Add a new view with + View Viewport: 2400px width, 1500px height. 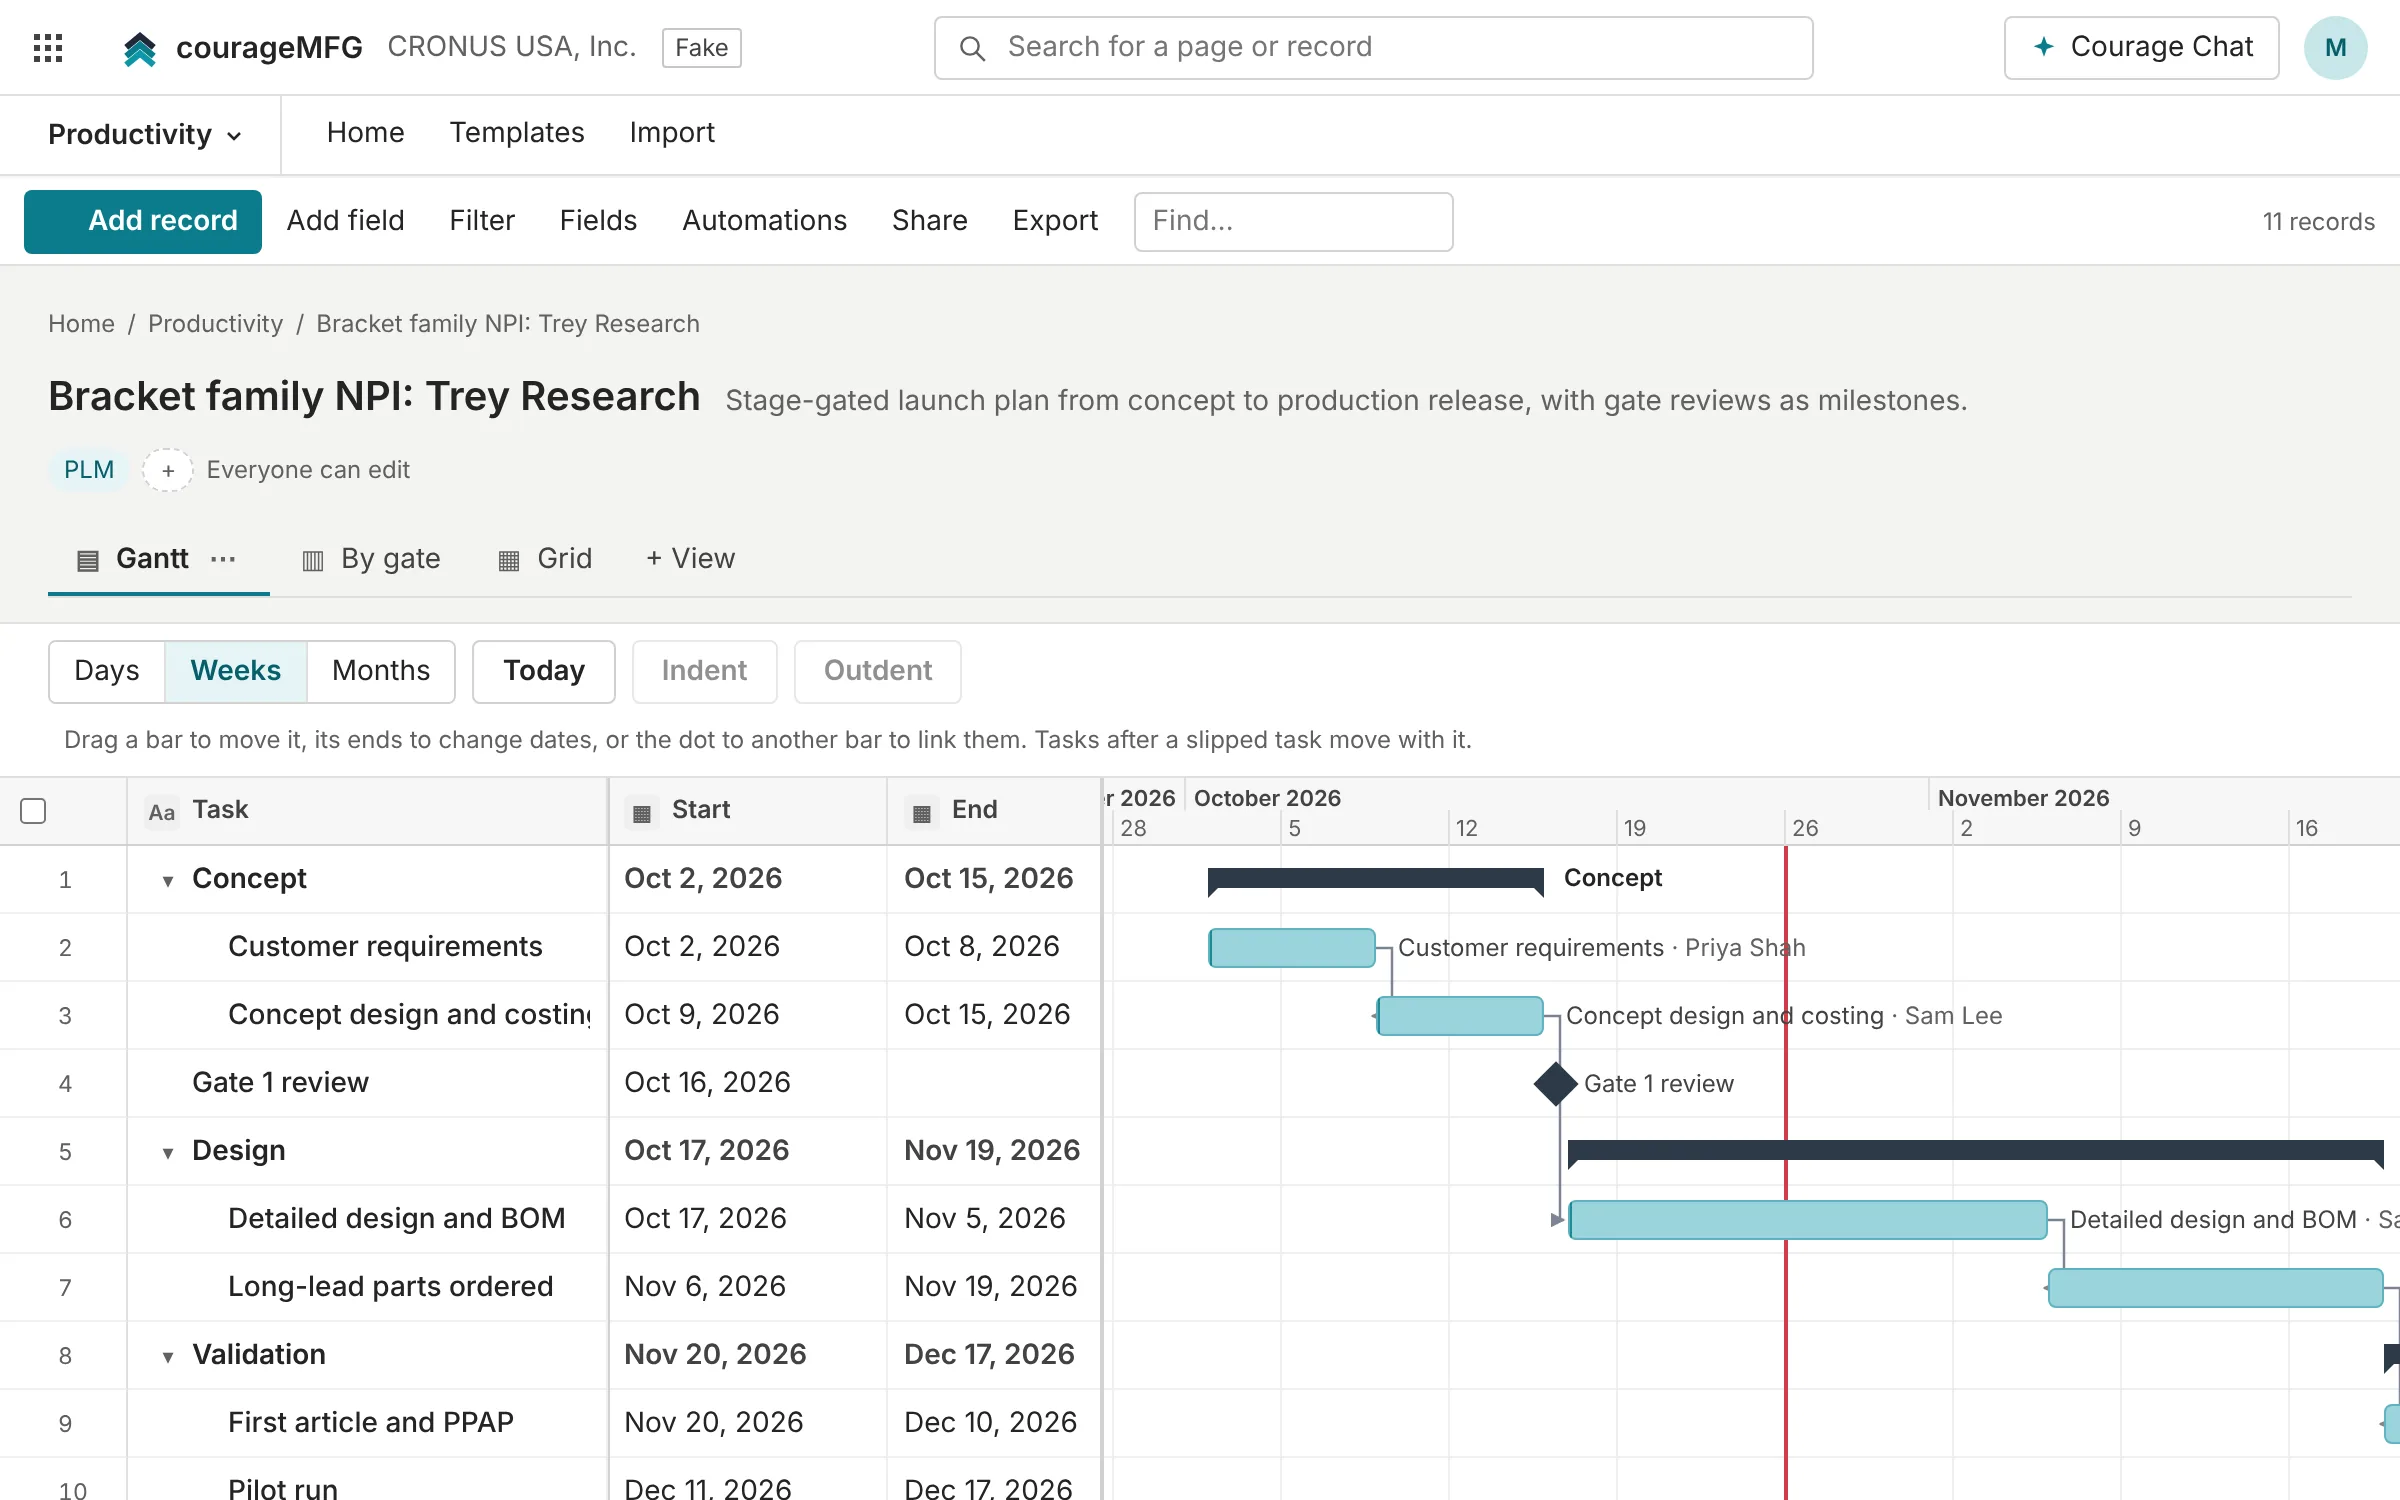pos(690,559)
